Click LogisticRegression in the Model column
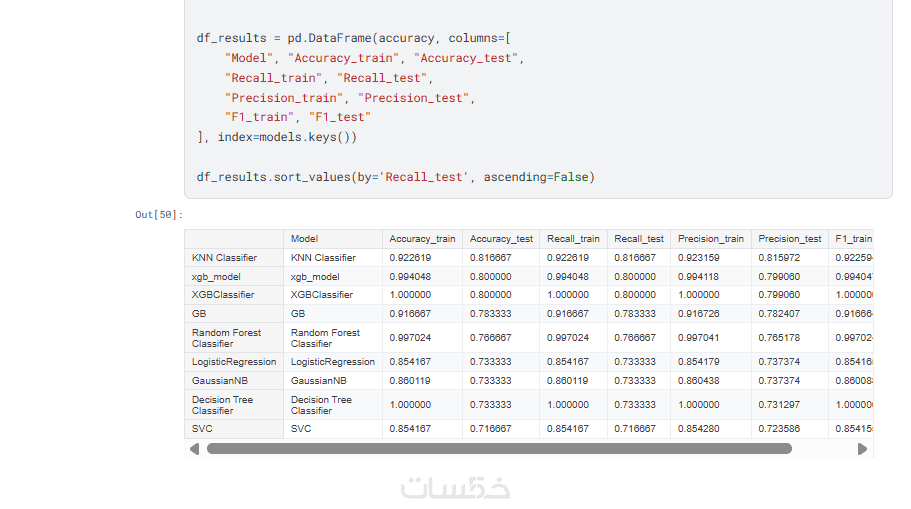The width and height of the screenshot is (911, 509). click(333, 362)
